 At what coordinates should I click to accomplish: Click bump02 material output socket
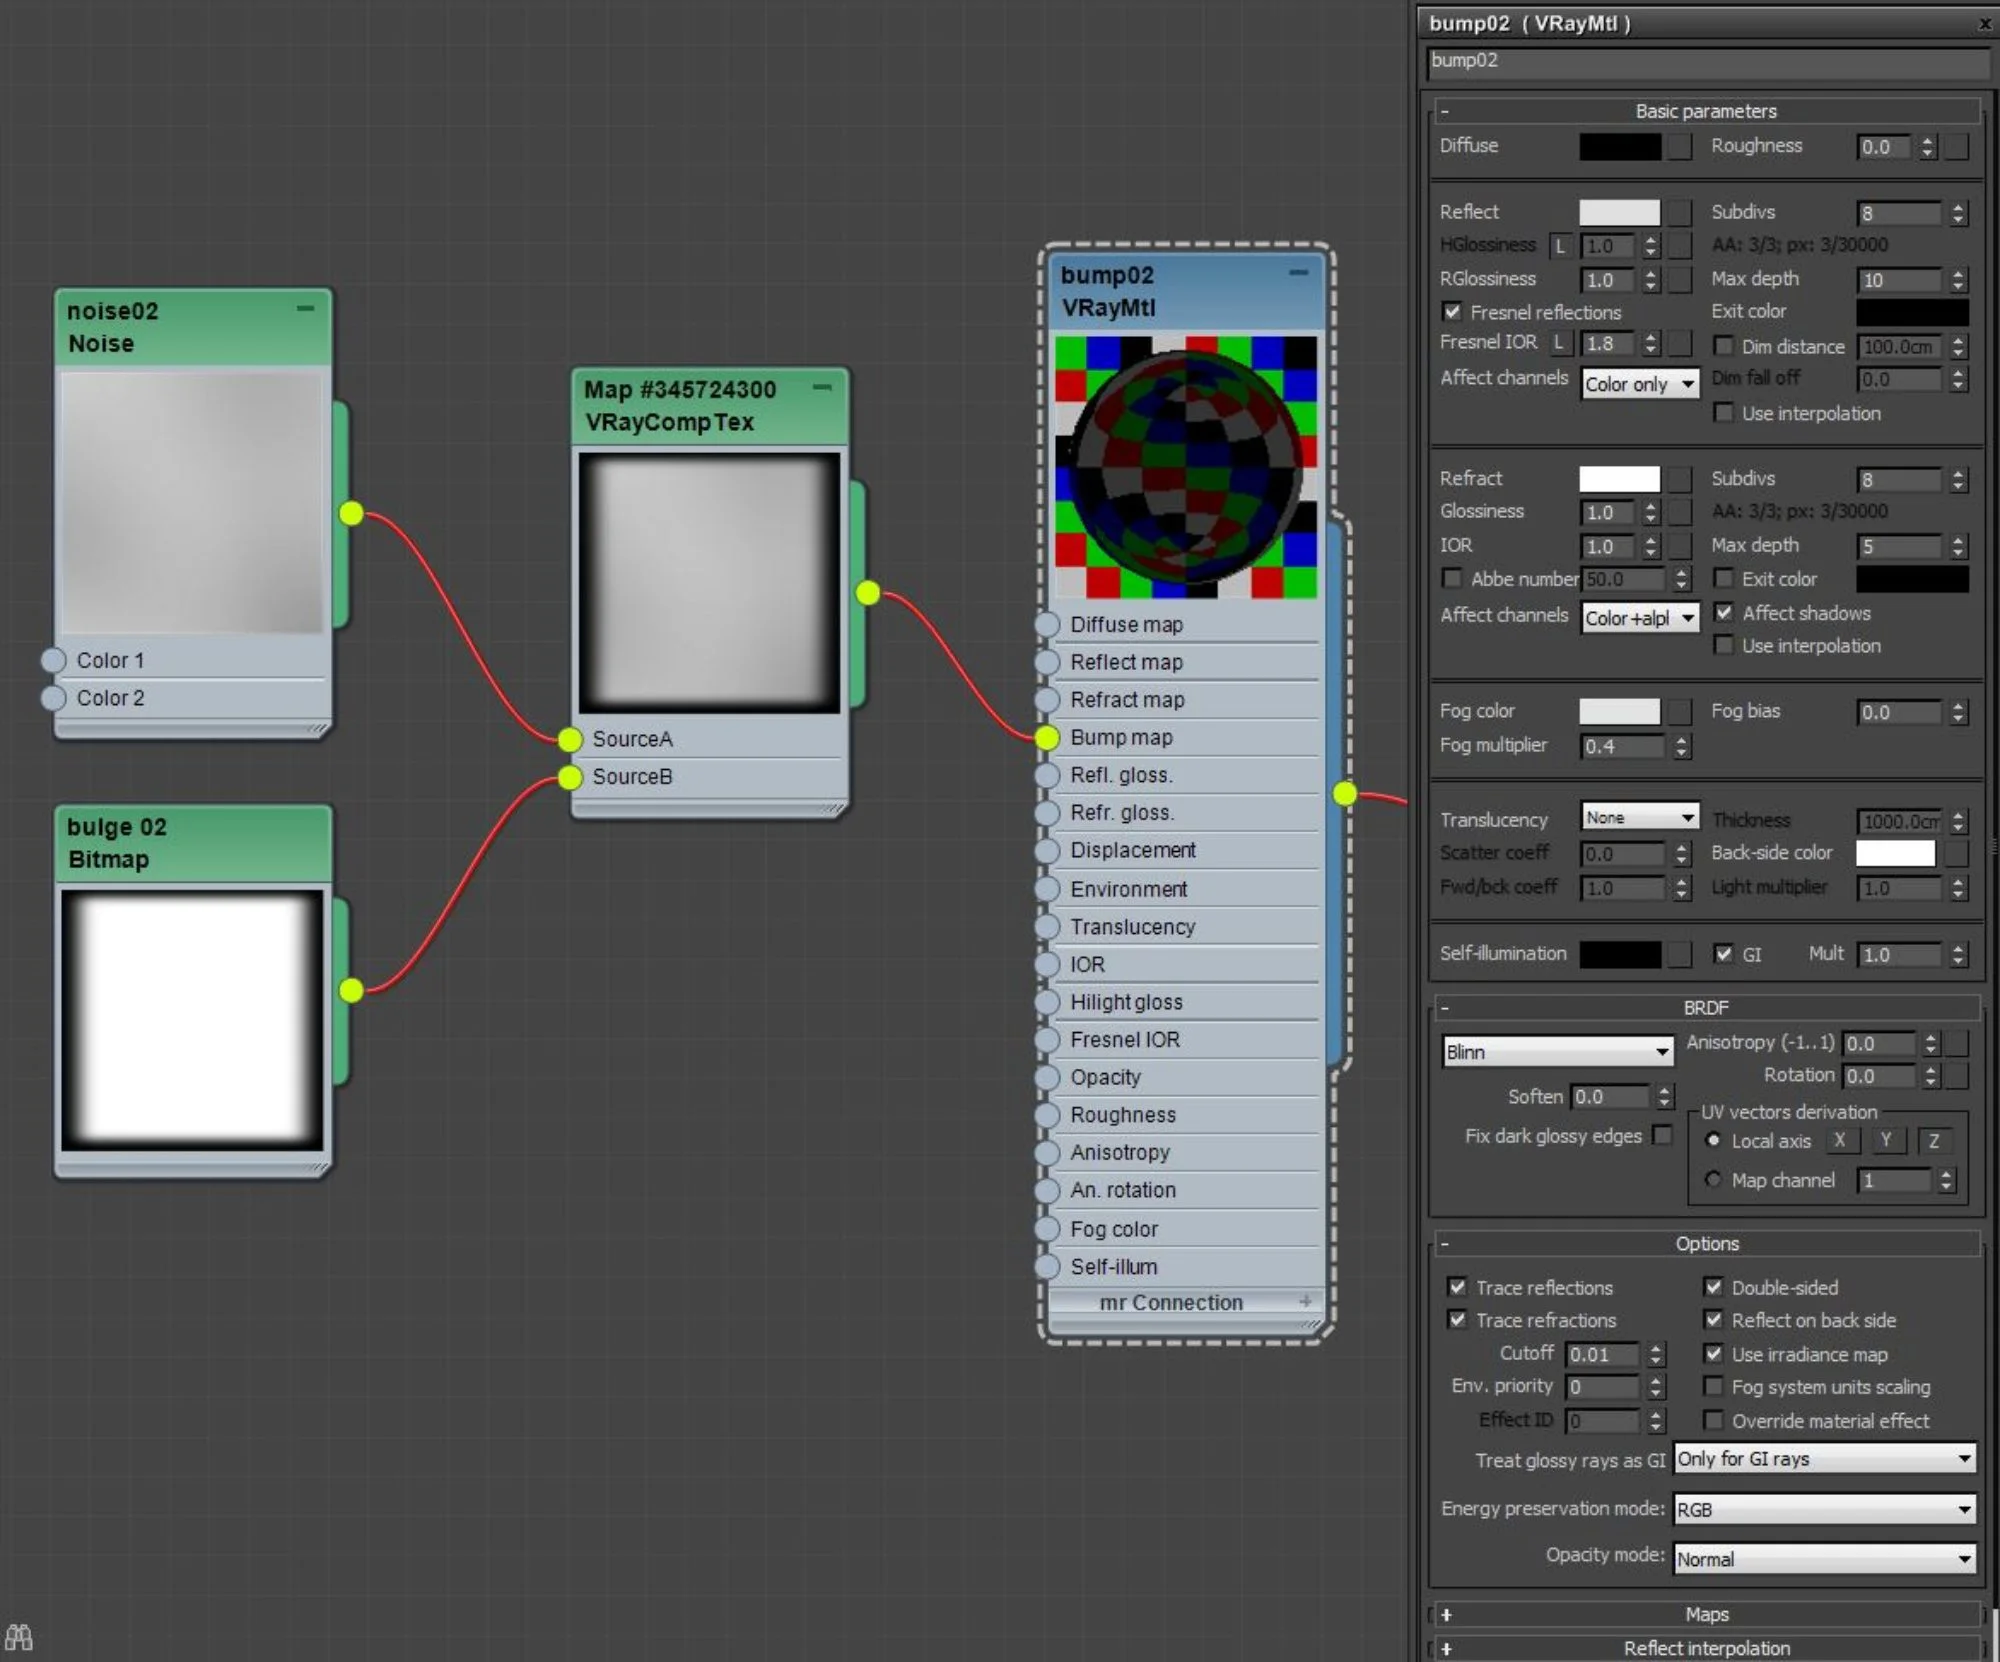1346,793
